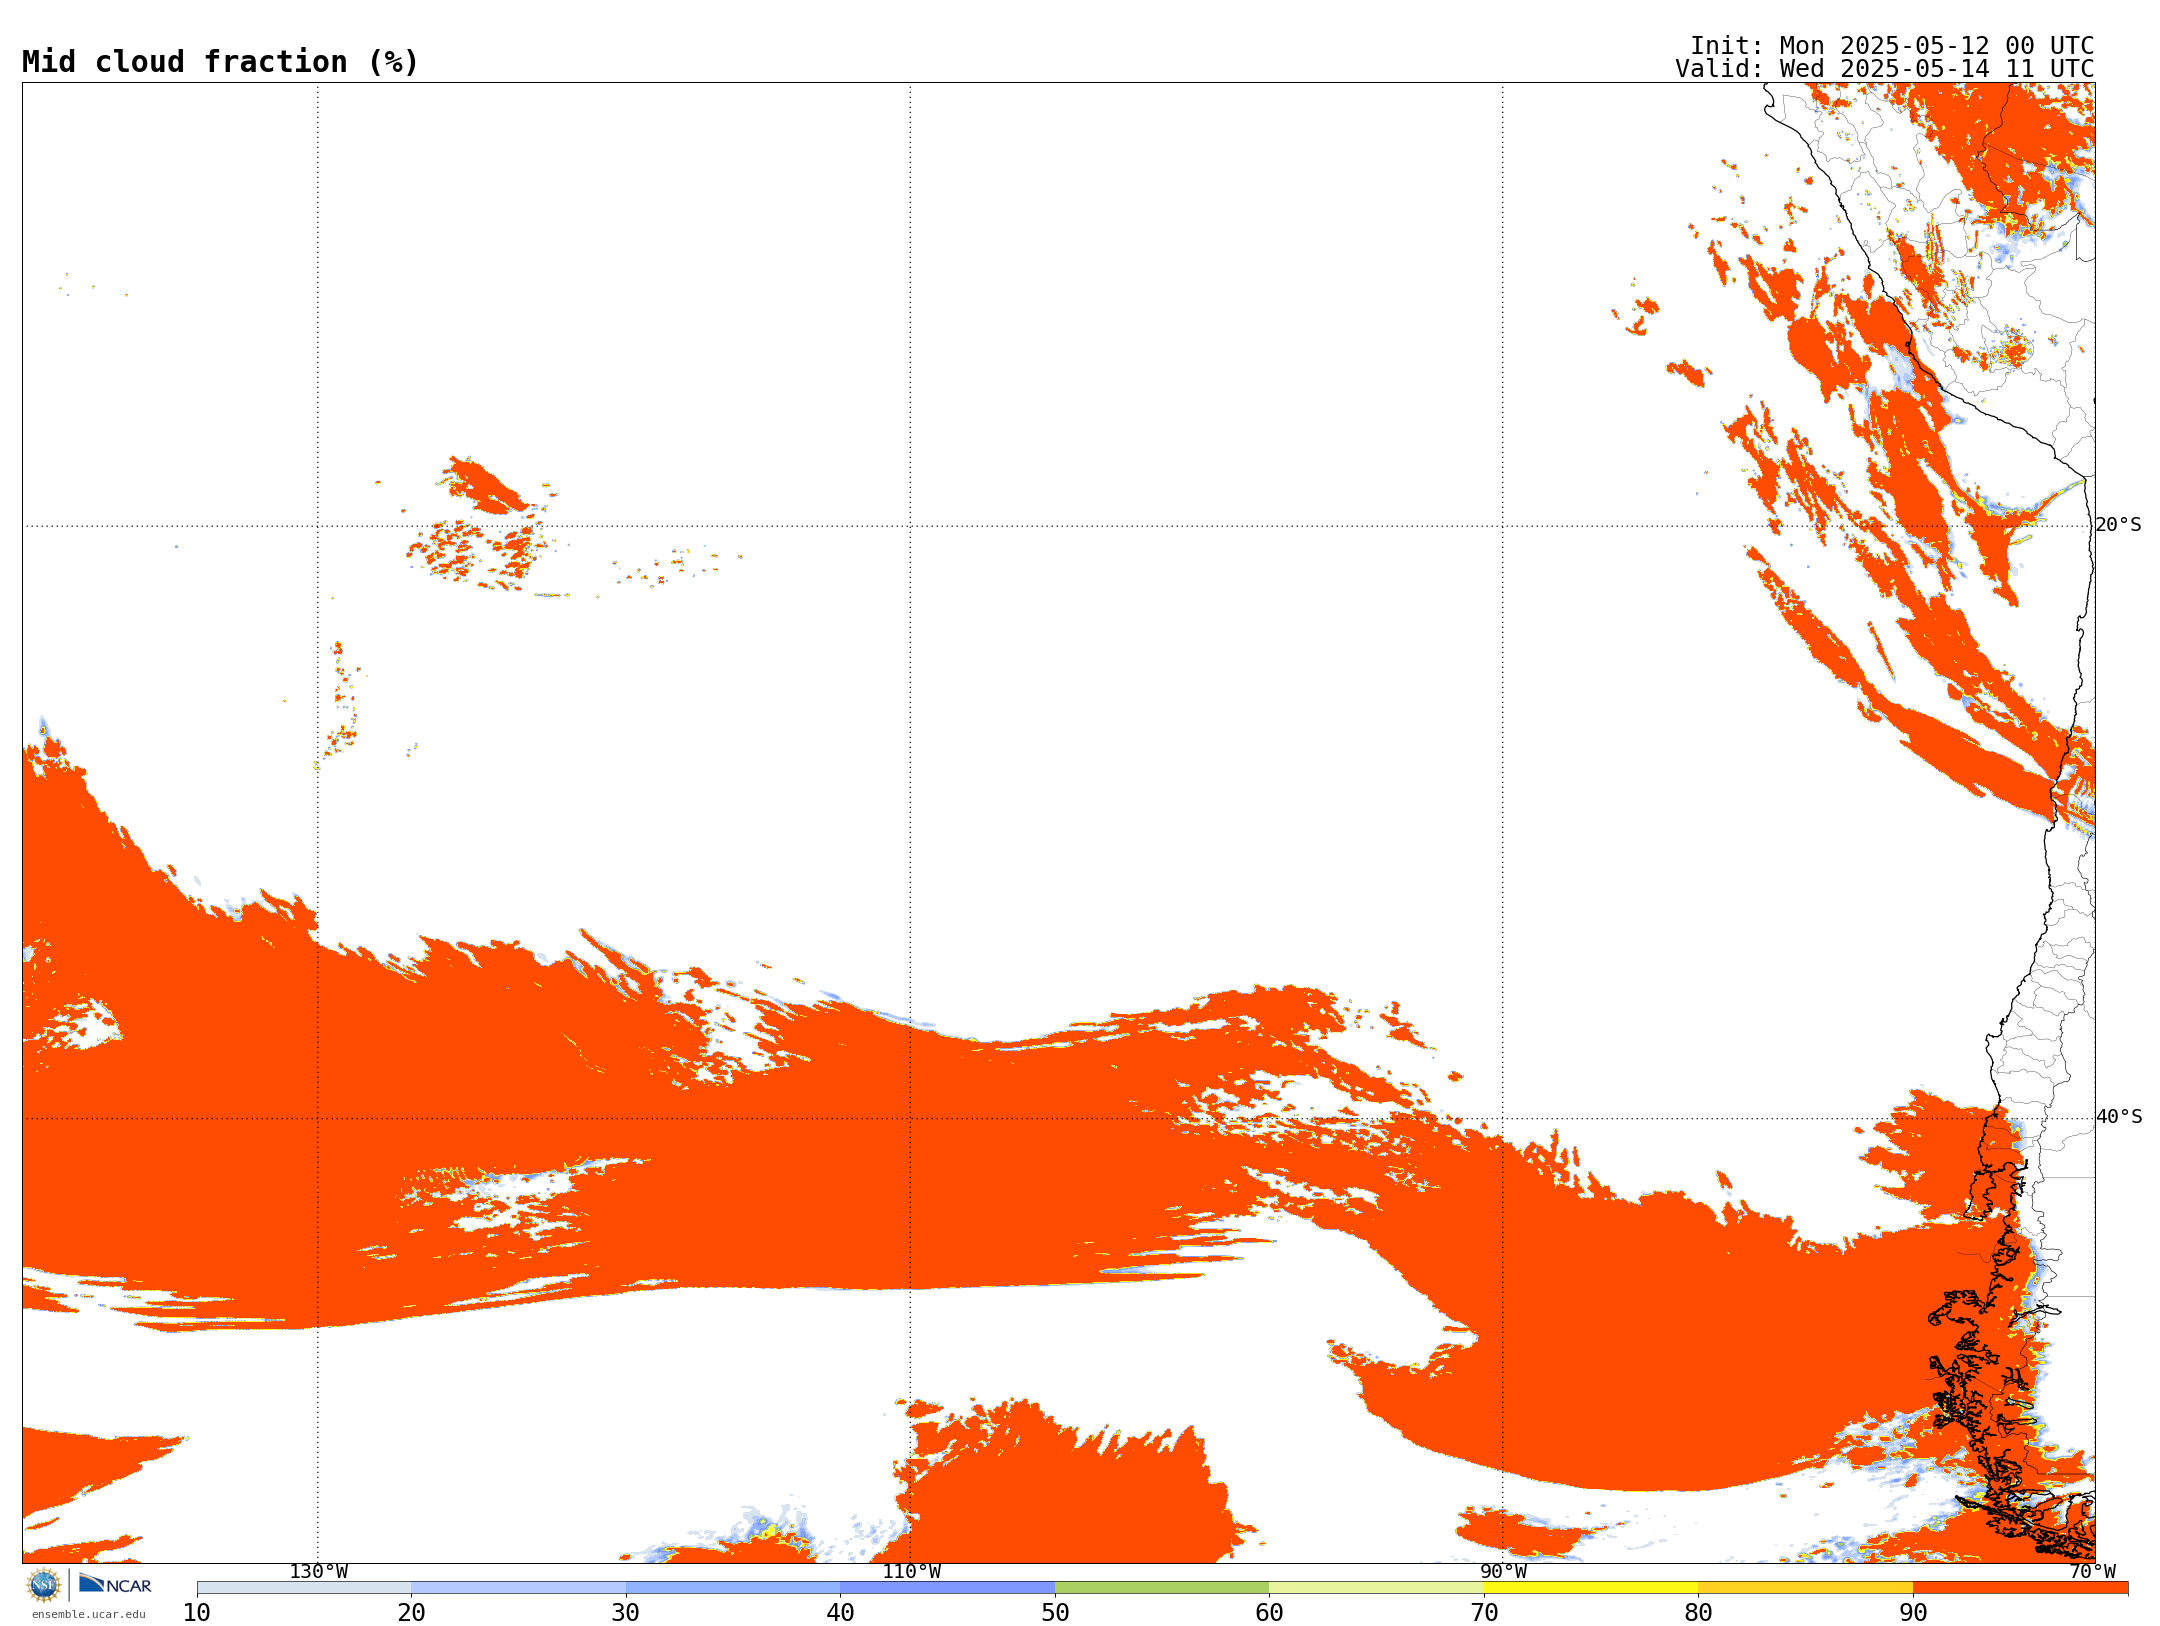Screen dimensions: 2160x1626
Task: Click the 40°S latitude label
Action: [x=2118, y=1116]
